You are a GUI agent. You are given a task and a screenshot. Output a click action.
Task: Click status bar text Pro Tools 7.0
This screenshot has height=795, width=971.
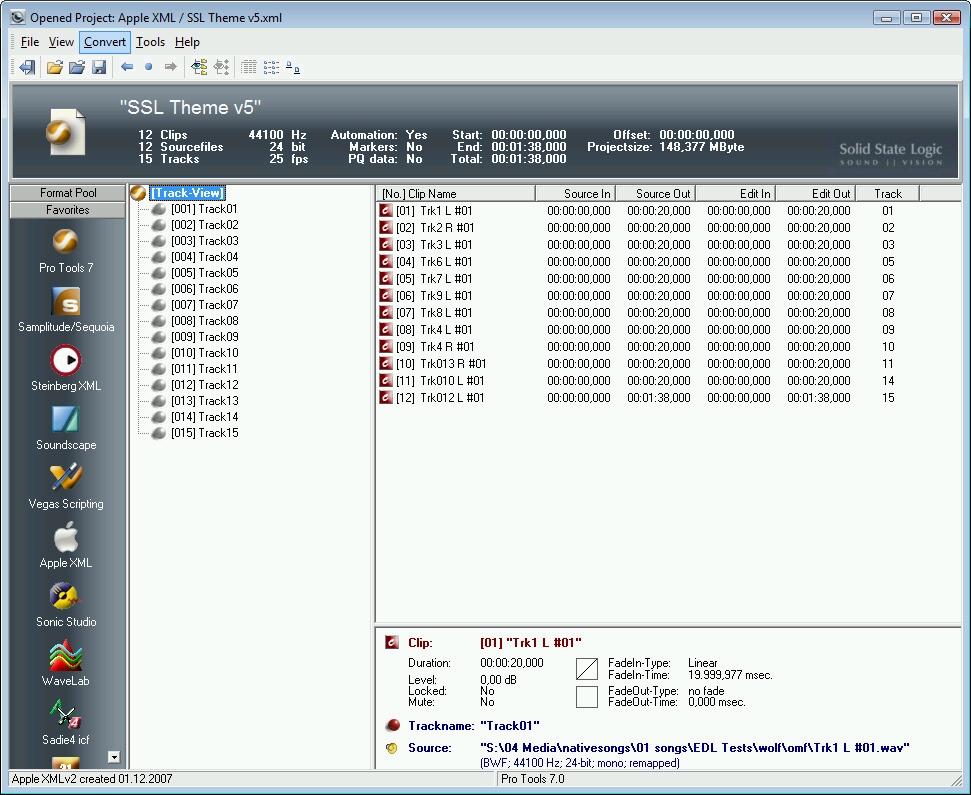533,779
